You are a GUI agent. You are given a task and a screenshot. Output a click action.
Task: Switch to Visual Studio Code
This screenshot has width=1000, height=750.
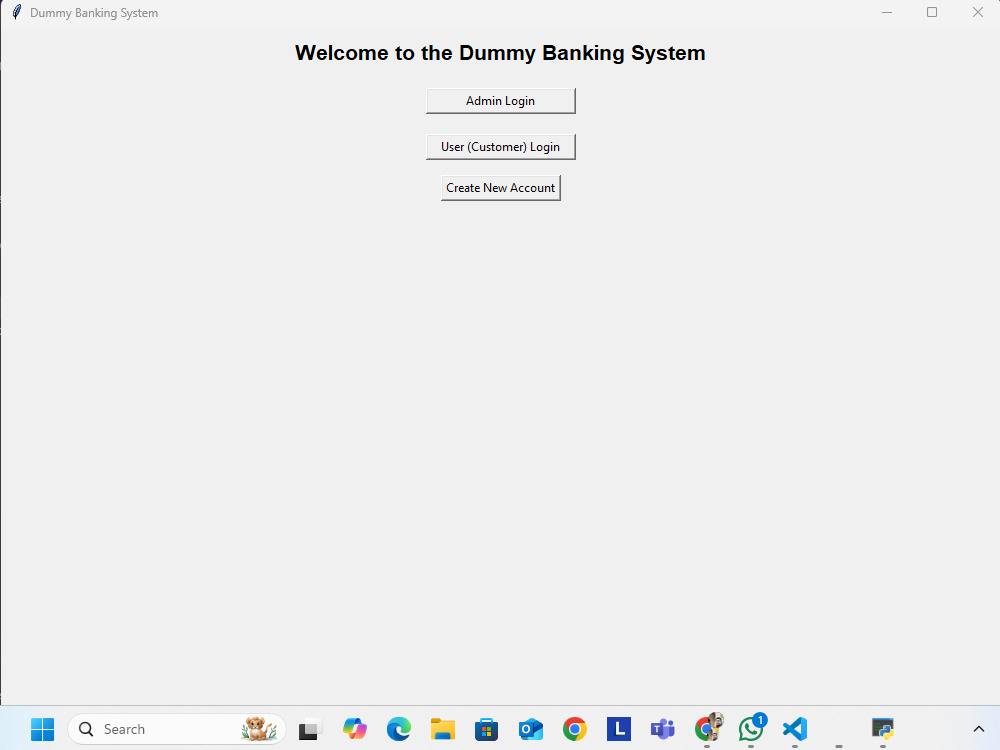[795, 729]
